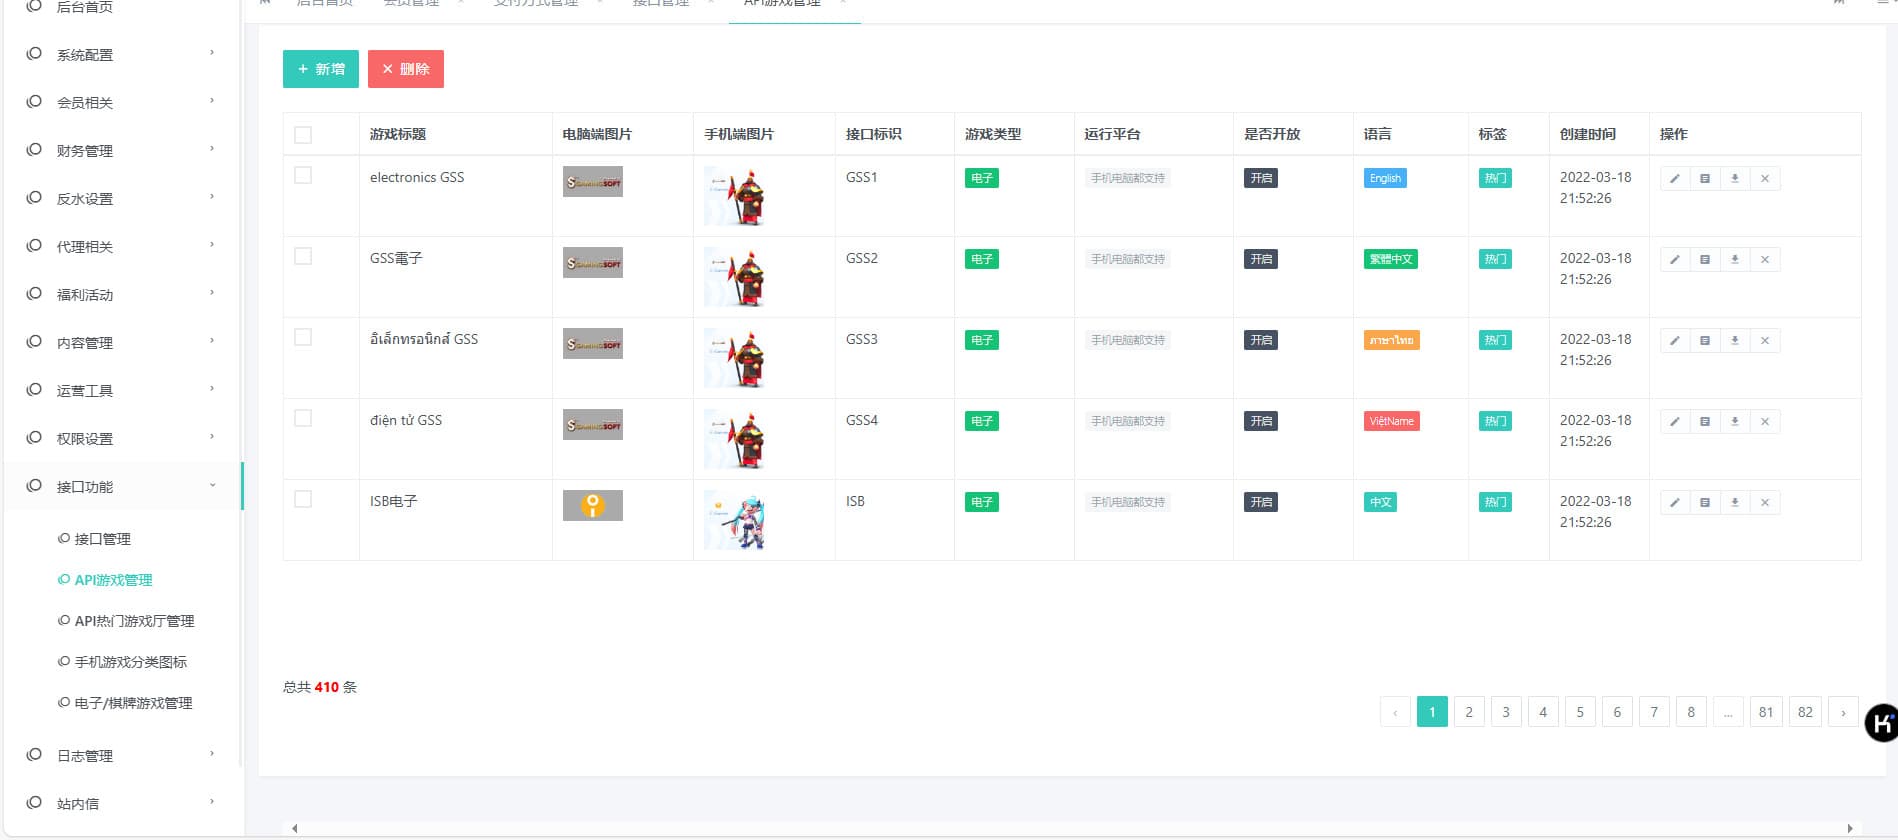Viewport: 1898px width, 840px height.
Task: Click the download icon in the ISB row
Action: (1734, 503)
